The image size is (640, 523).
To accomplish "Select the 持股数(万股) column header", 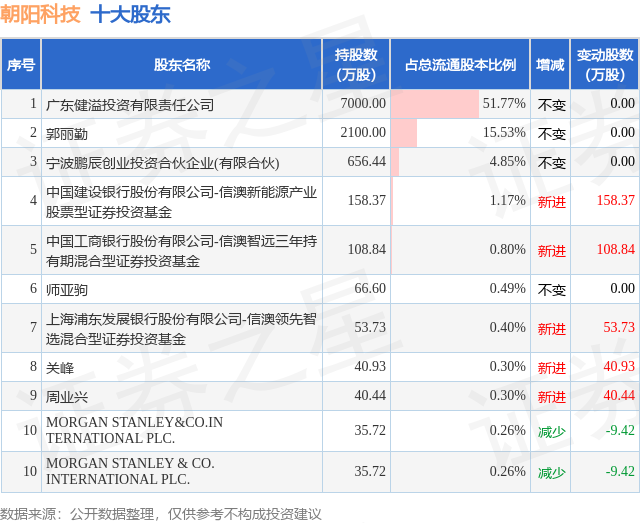I will [356, 65].
